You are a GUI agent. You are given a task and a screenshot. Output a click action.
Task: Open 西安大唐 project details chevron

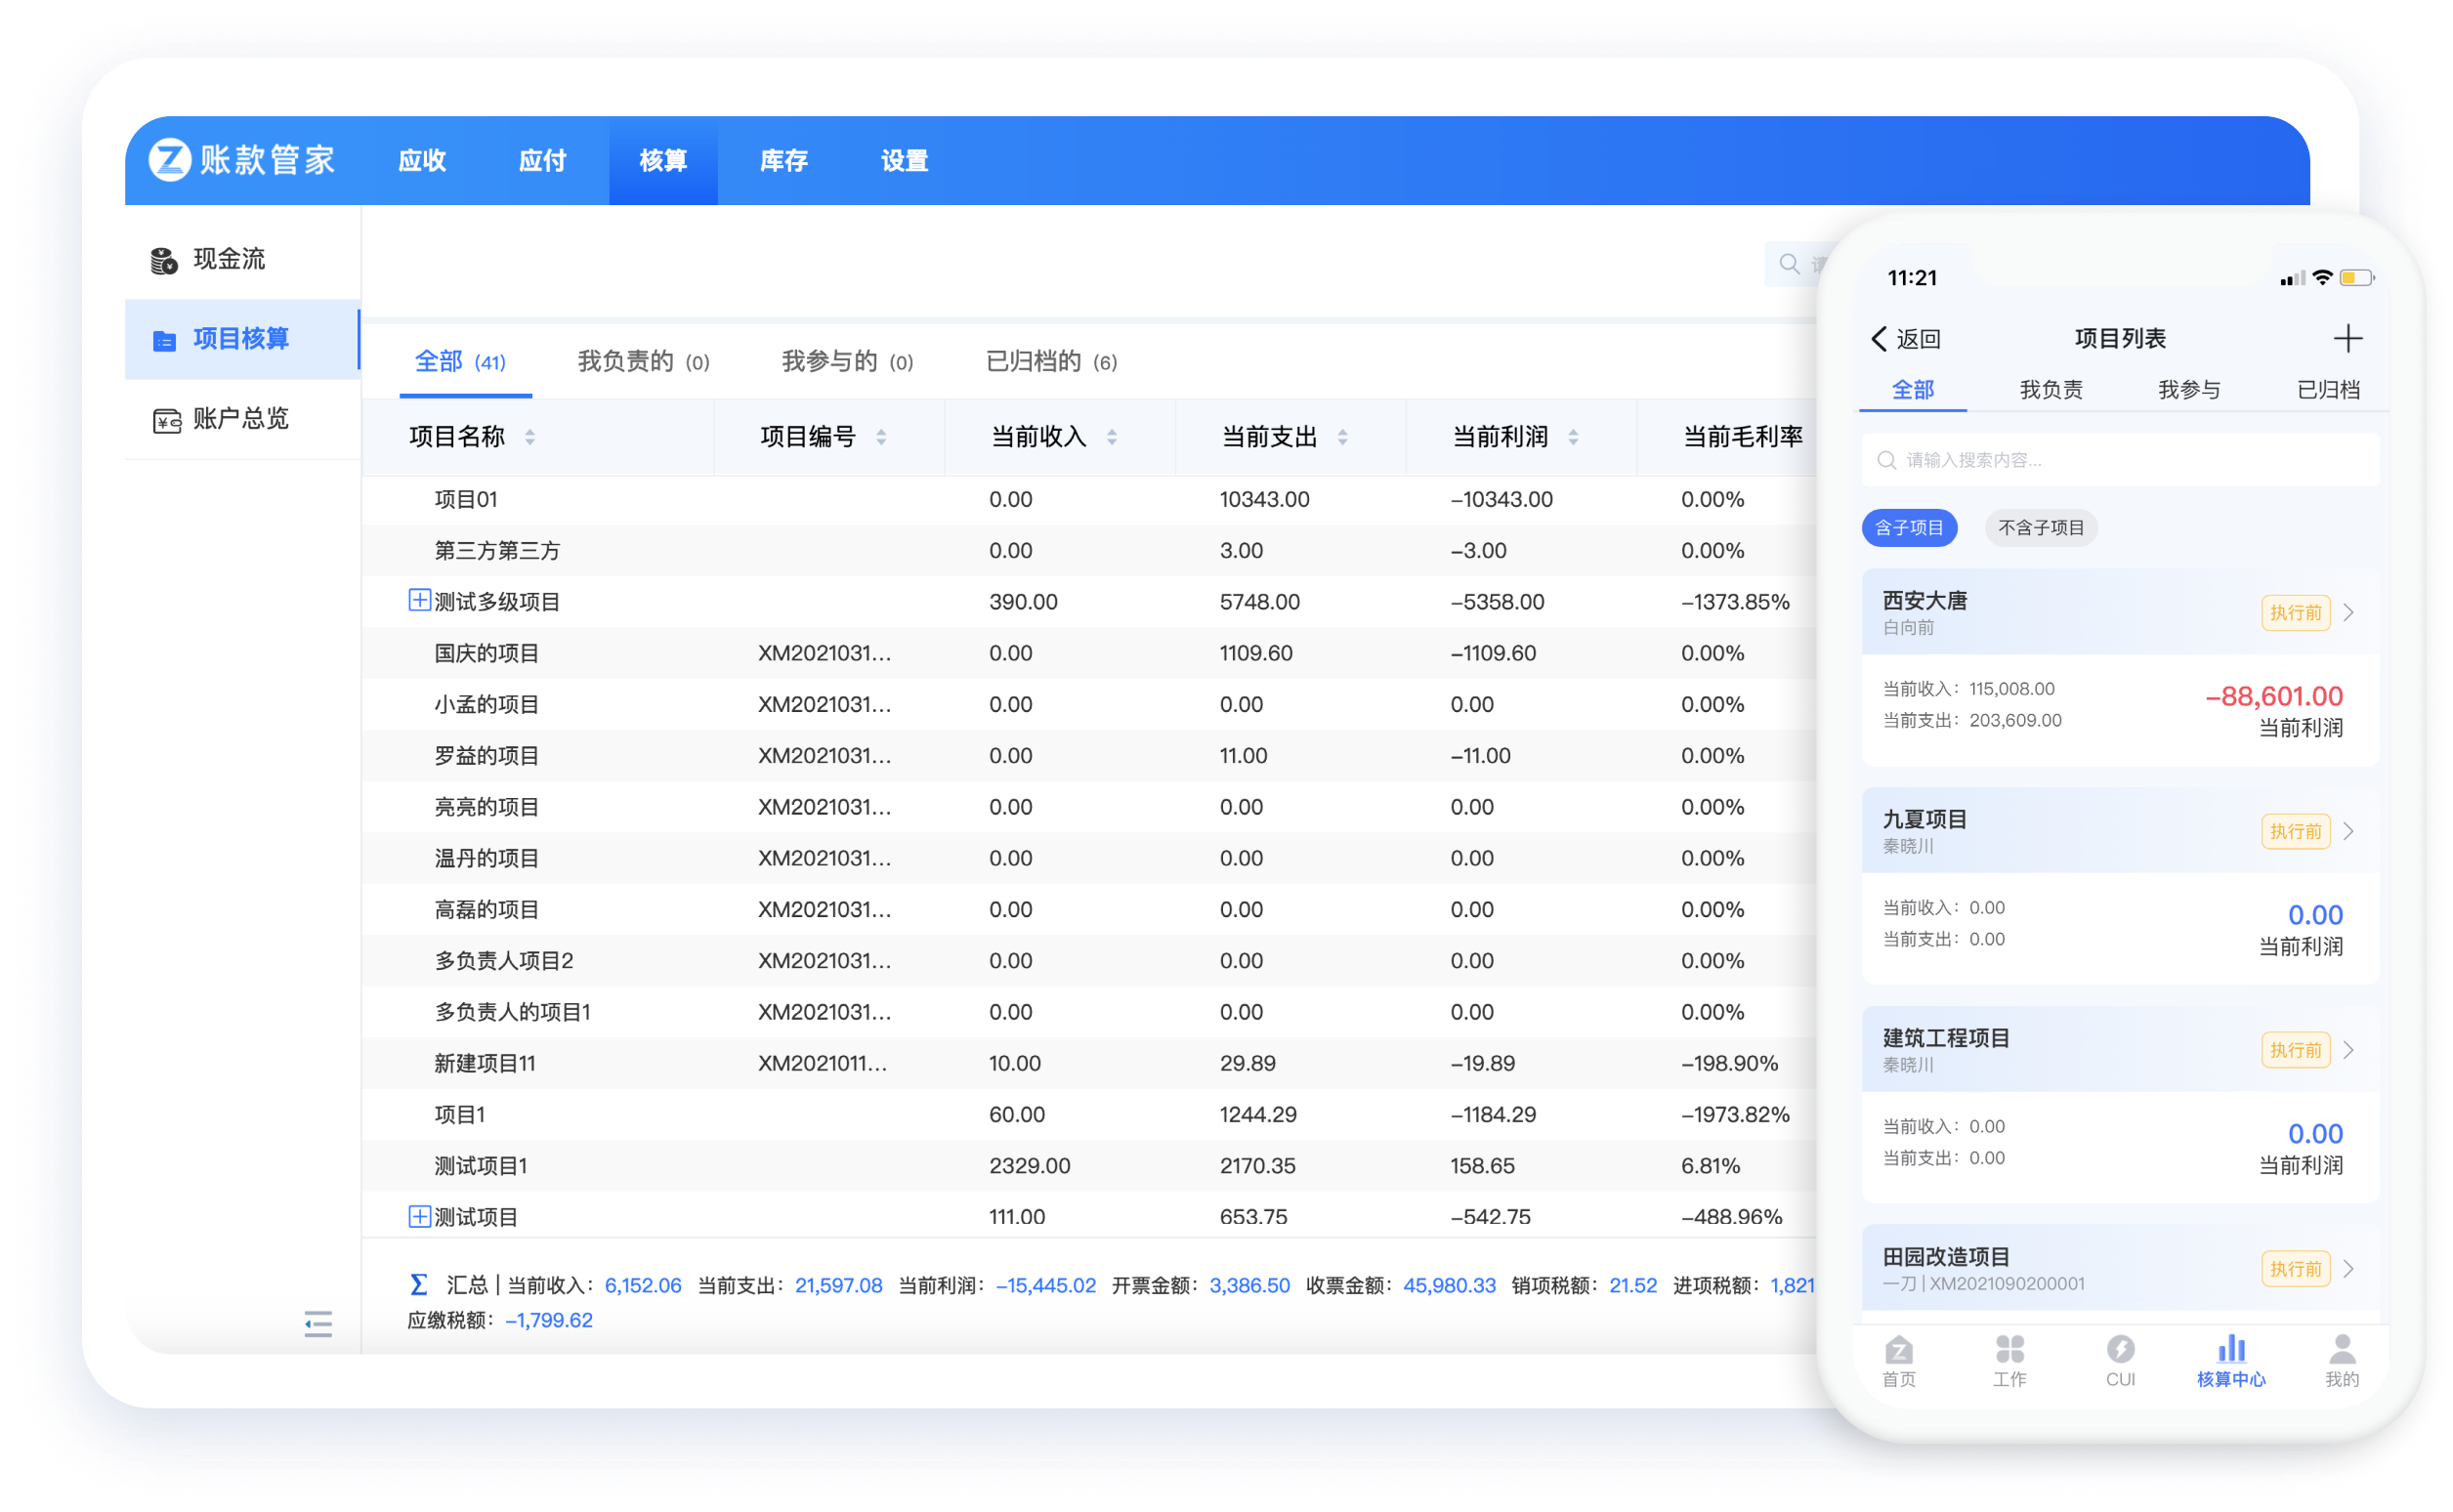click(x=2348, y=612)
